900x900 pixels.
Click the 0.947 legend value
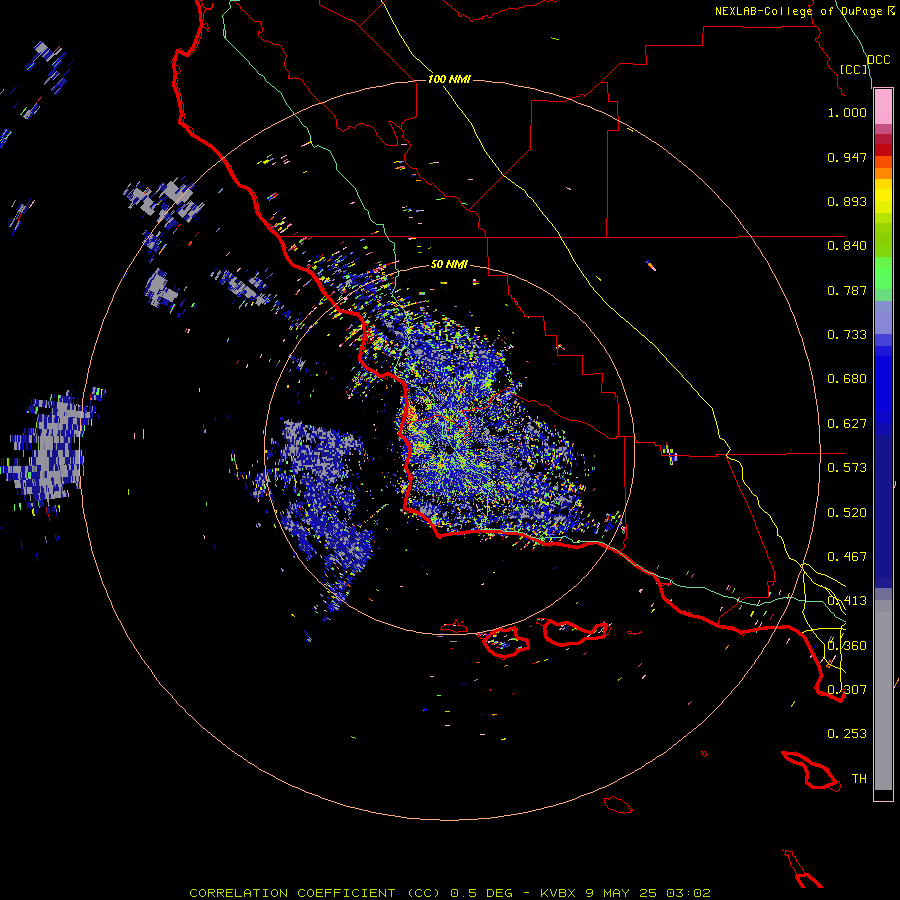click(x=847, y=157)
